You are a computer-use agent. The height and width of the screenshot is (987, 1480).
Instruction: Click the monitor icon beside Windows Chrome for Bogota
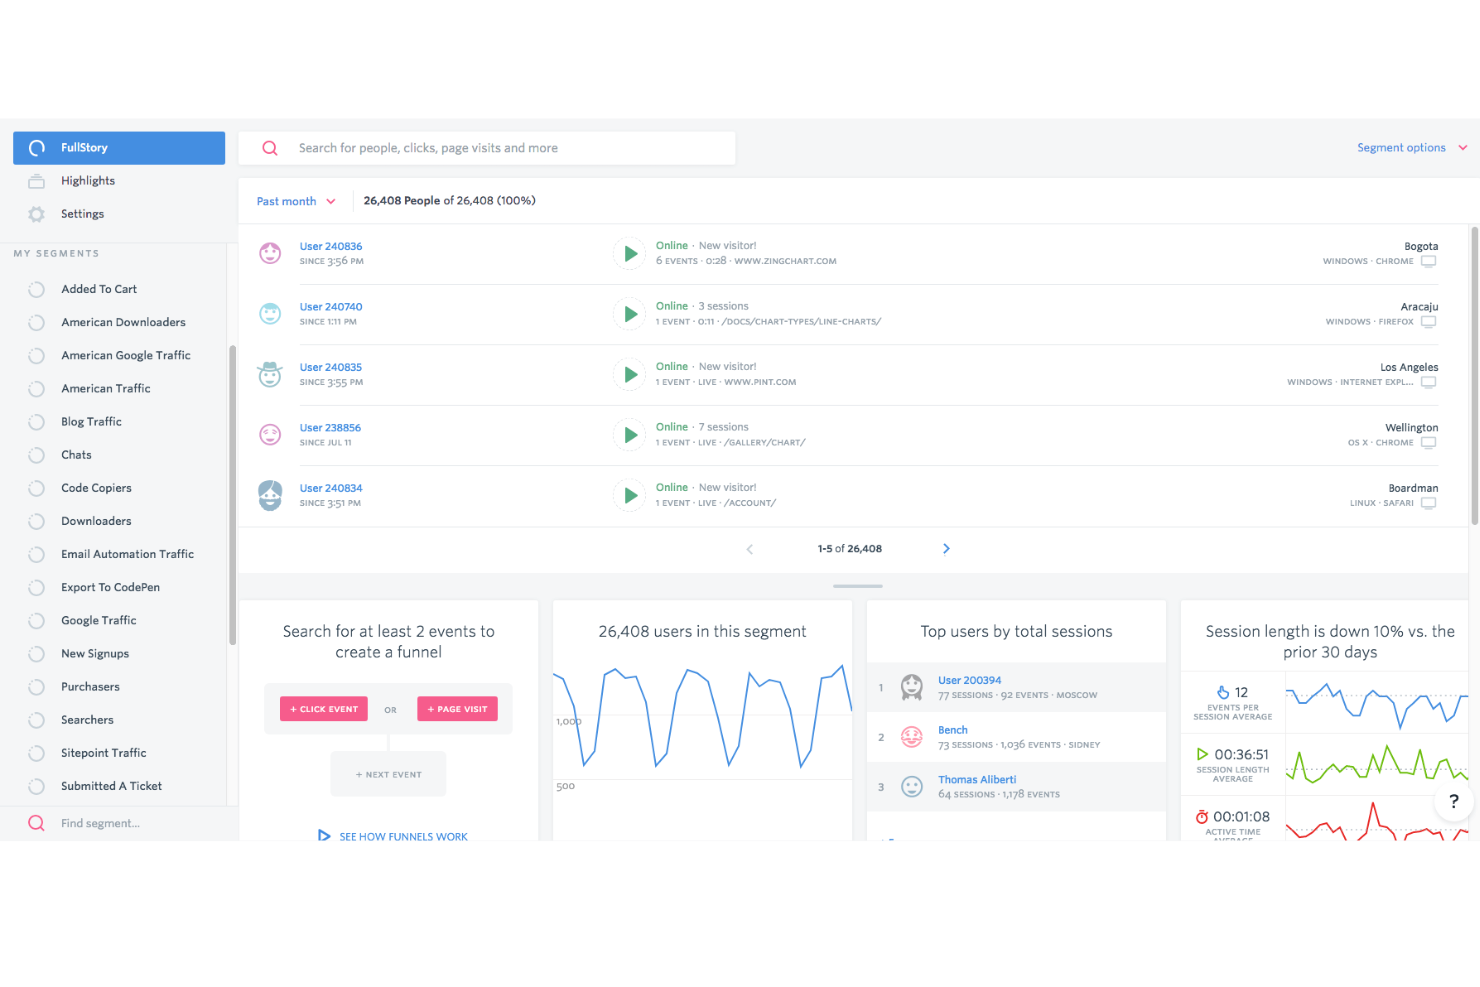[1429, 260]
